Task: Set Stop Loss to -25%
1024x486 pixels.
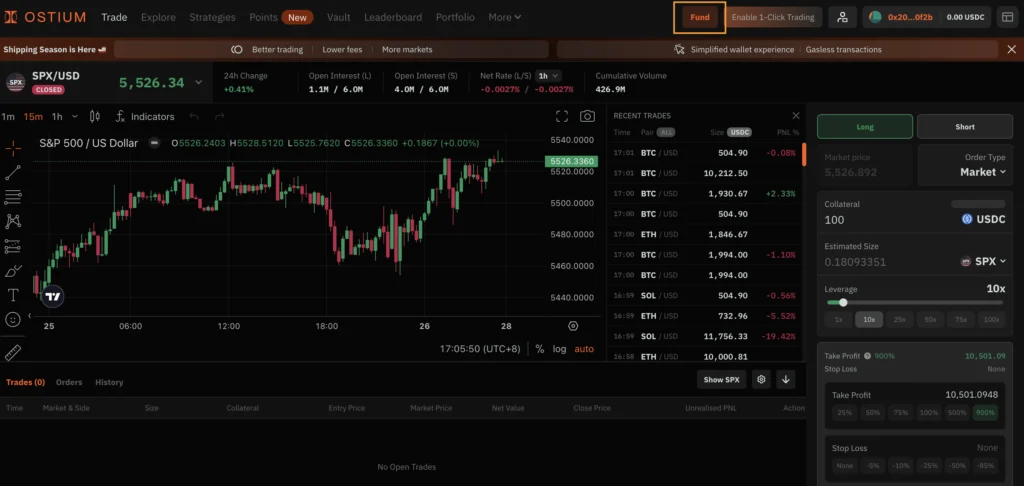Action: point(929,466)
